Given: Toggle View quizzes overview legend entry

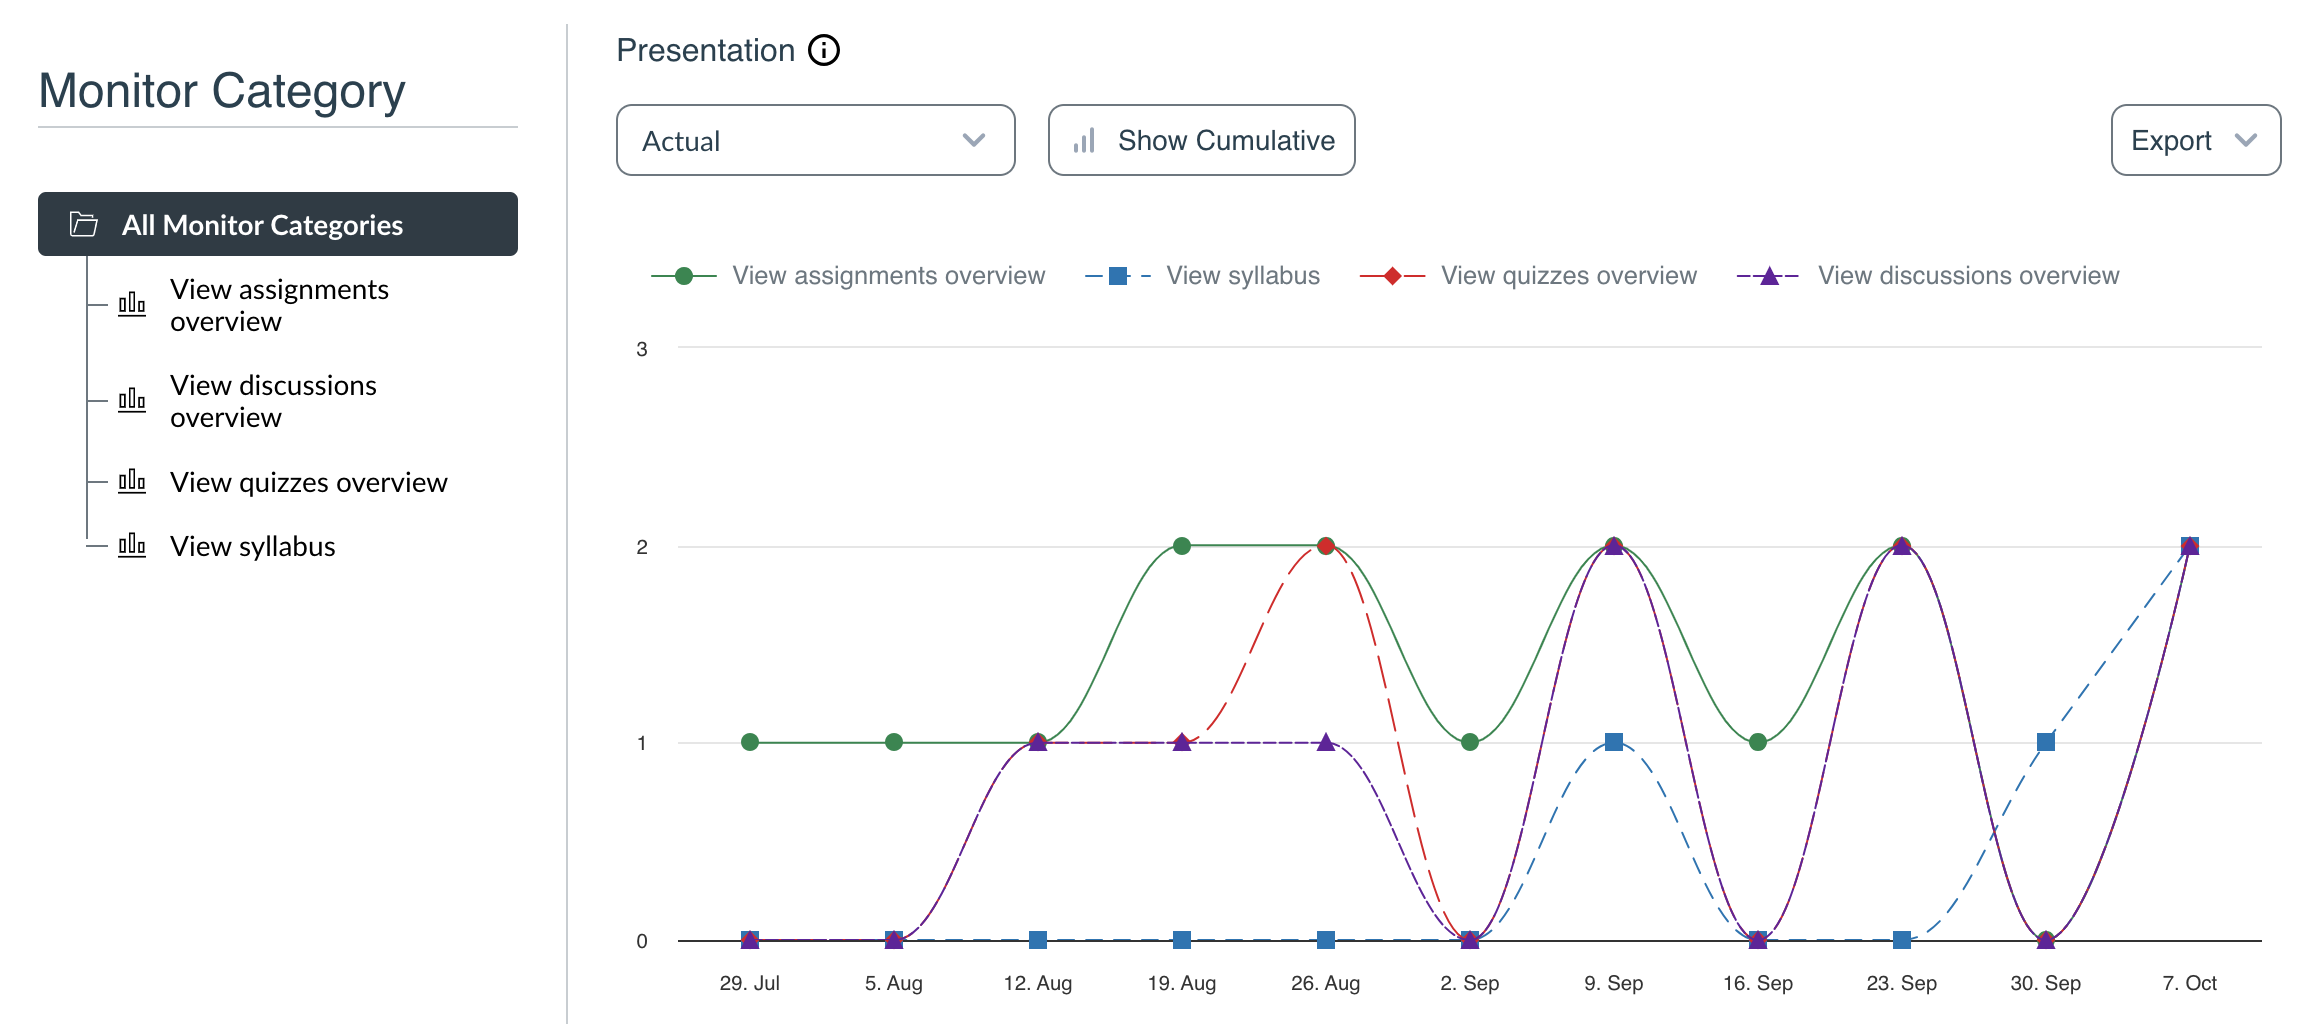Looking at the screenshot, I should 1568,276.
